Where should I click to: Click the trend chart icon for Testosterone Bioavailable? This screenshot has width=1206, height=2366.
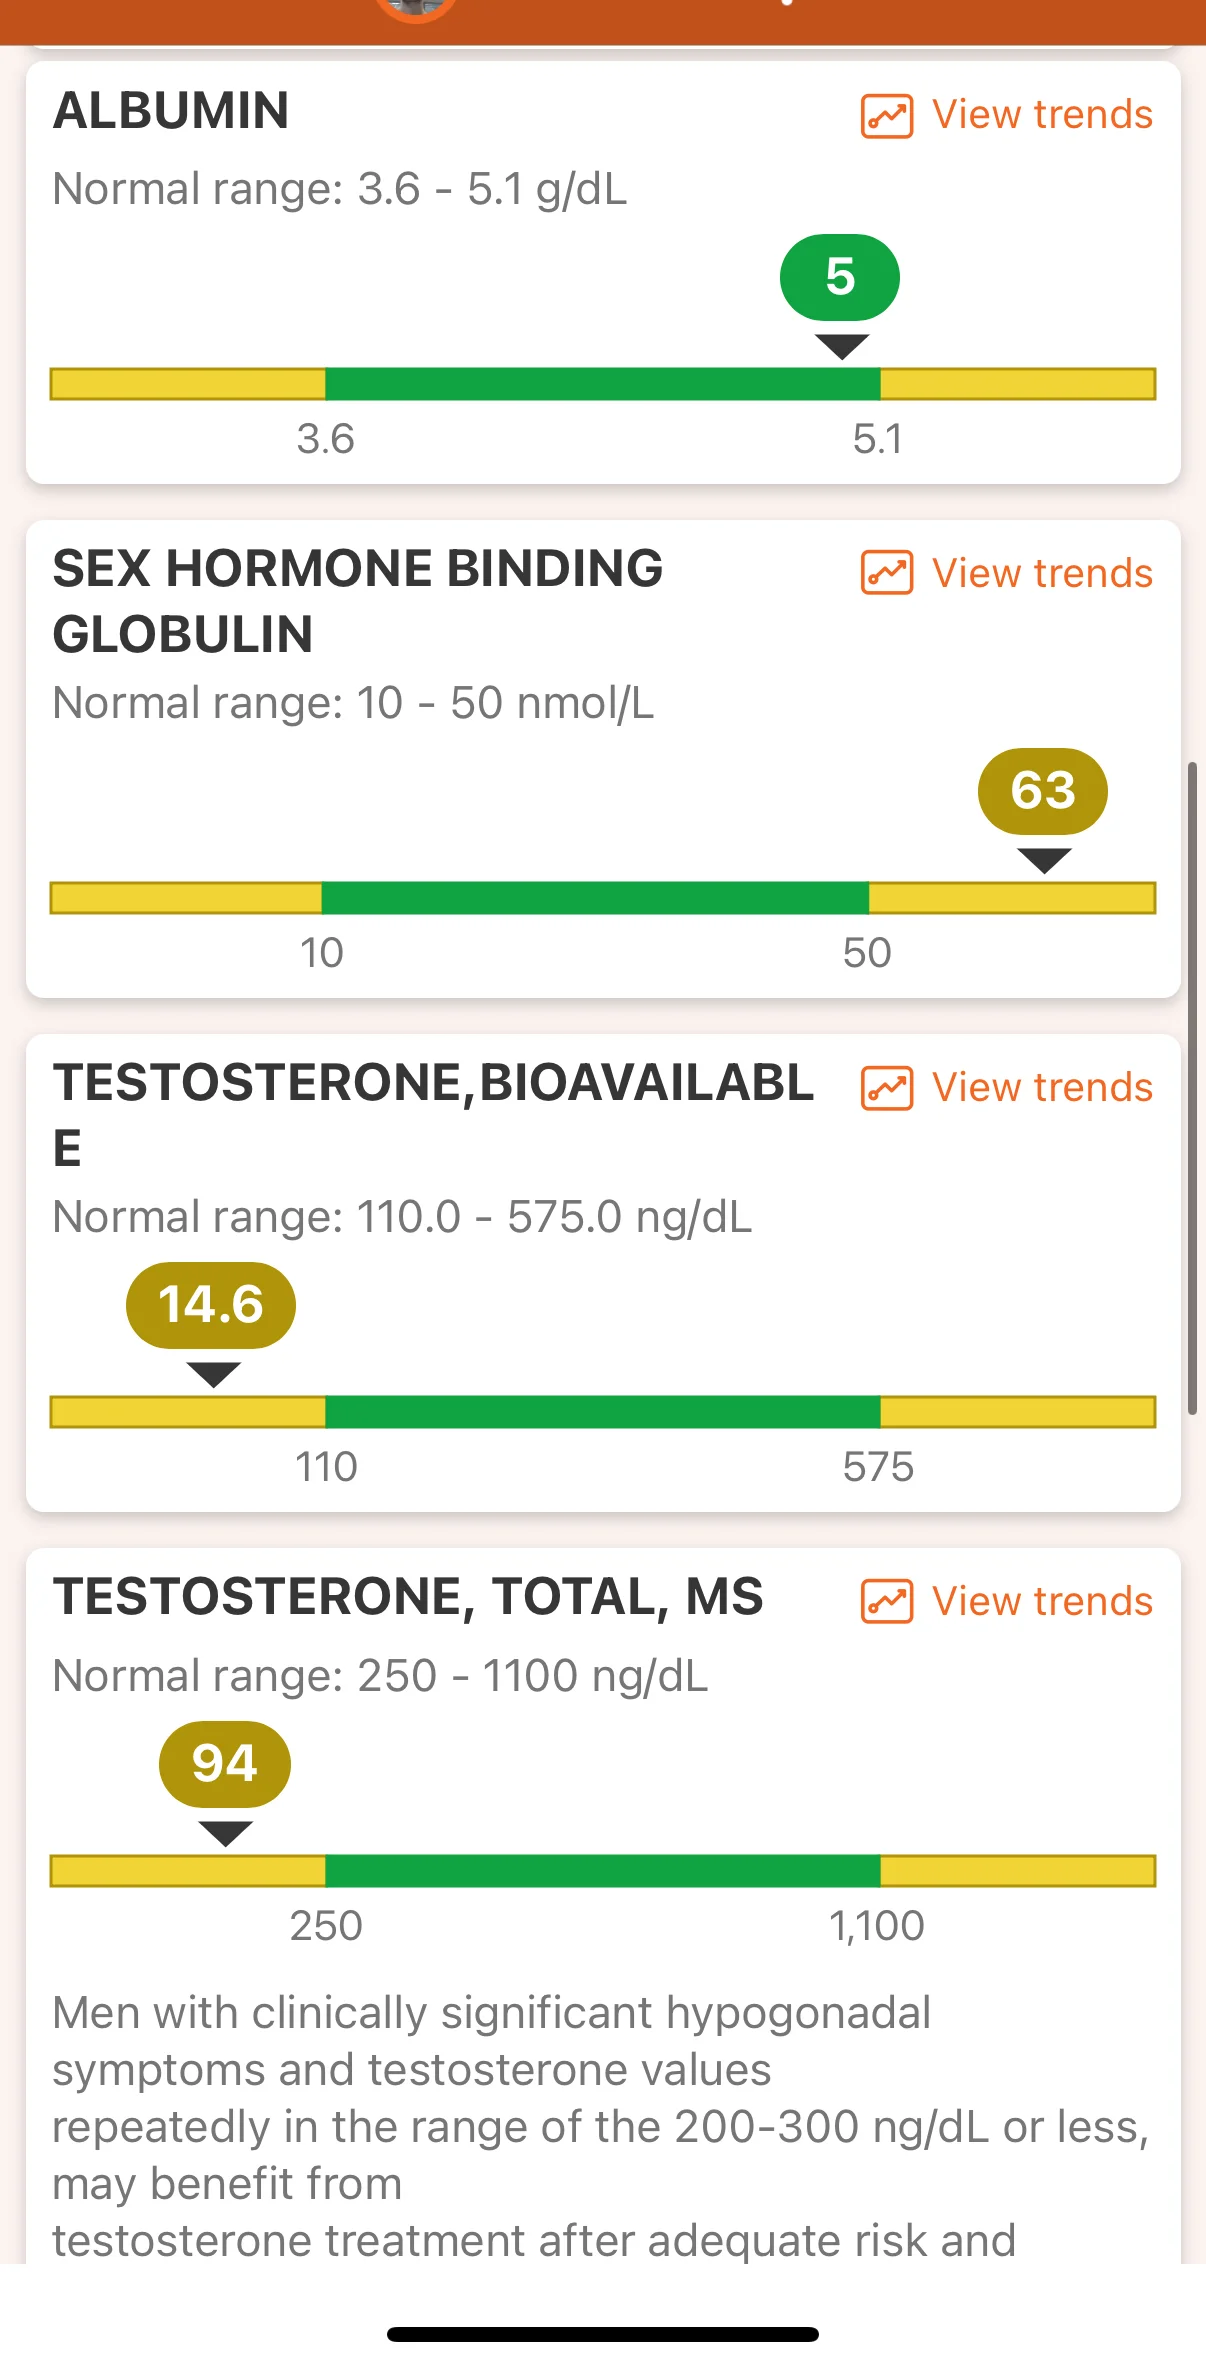886,1088
